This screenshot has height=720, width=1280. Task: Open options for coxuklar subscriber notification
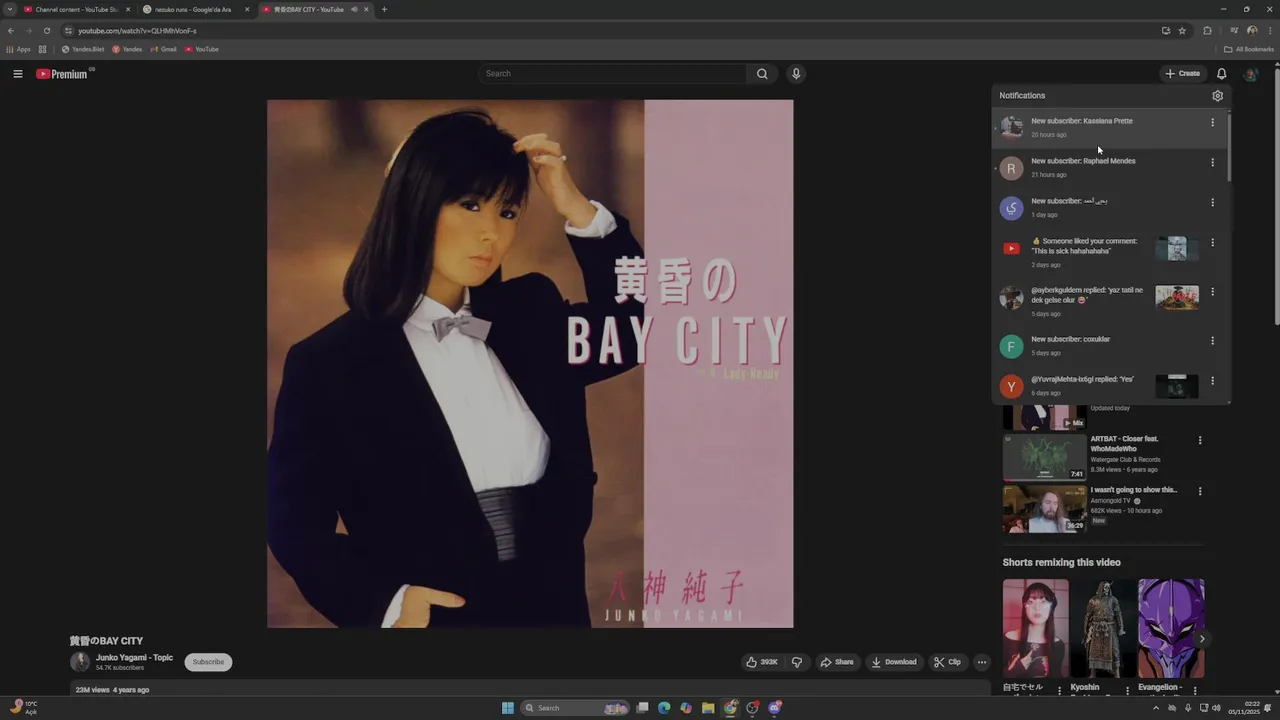coord(1212,341)
